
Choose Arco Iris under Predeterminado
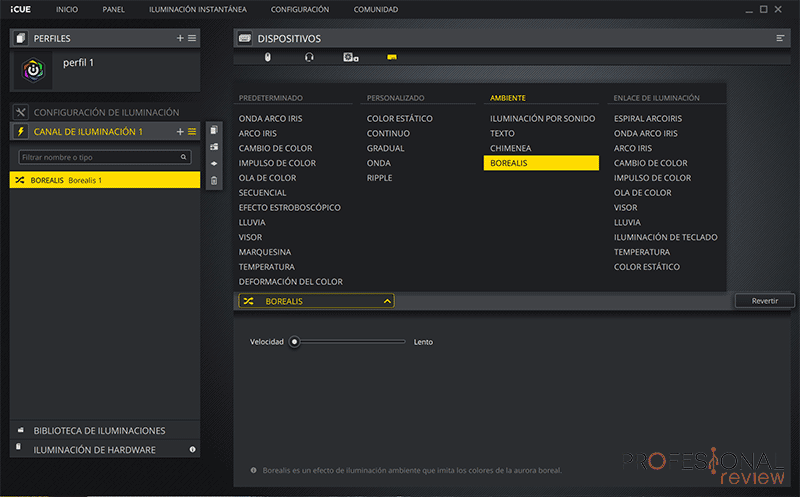click(x=258, y=133)
